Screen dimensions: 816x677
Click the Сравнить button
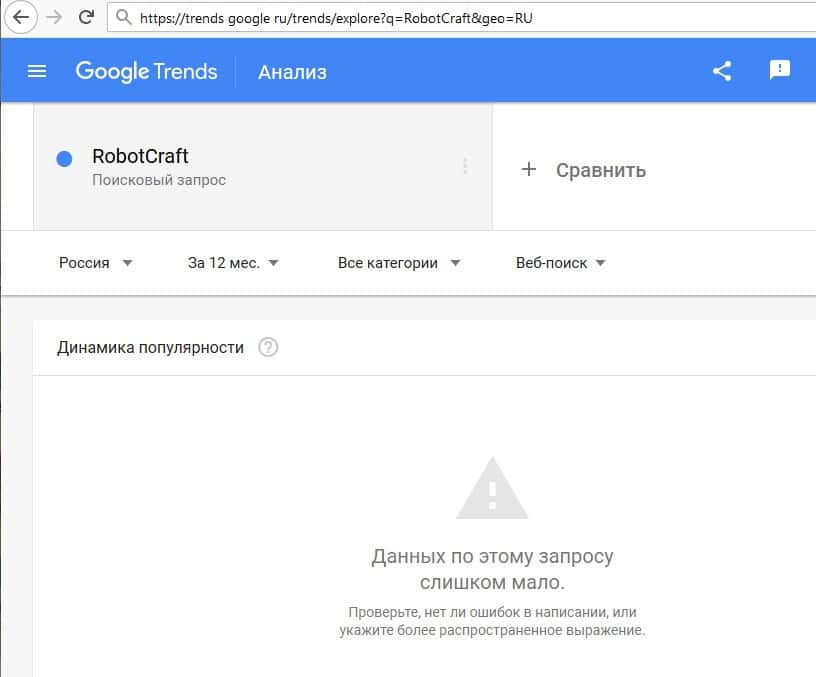[x=600, y=170]
